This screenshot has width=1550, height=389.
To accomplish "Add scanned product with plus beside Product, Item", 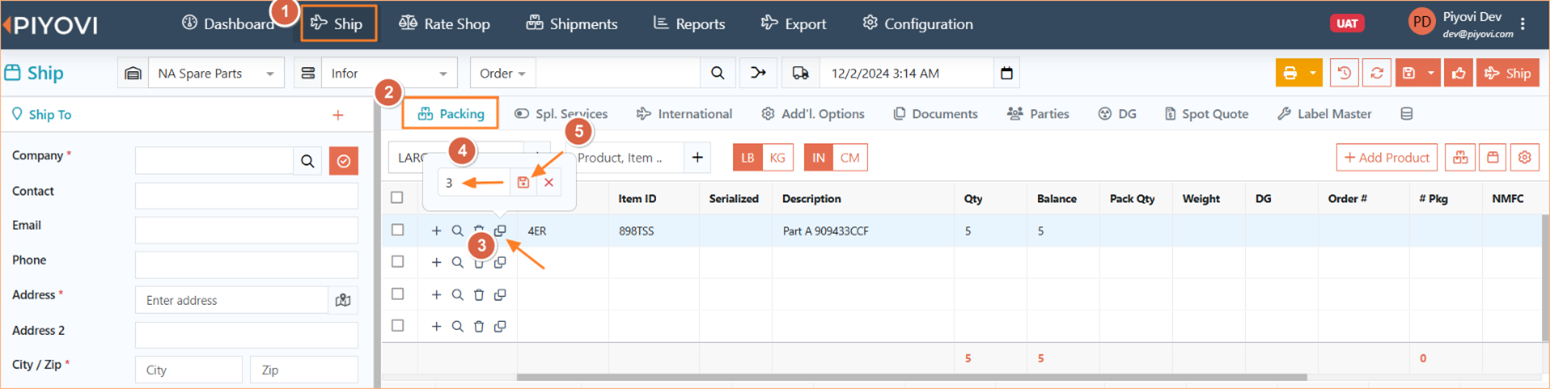I will 697,157.
